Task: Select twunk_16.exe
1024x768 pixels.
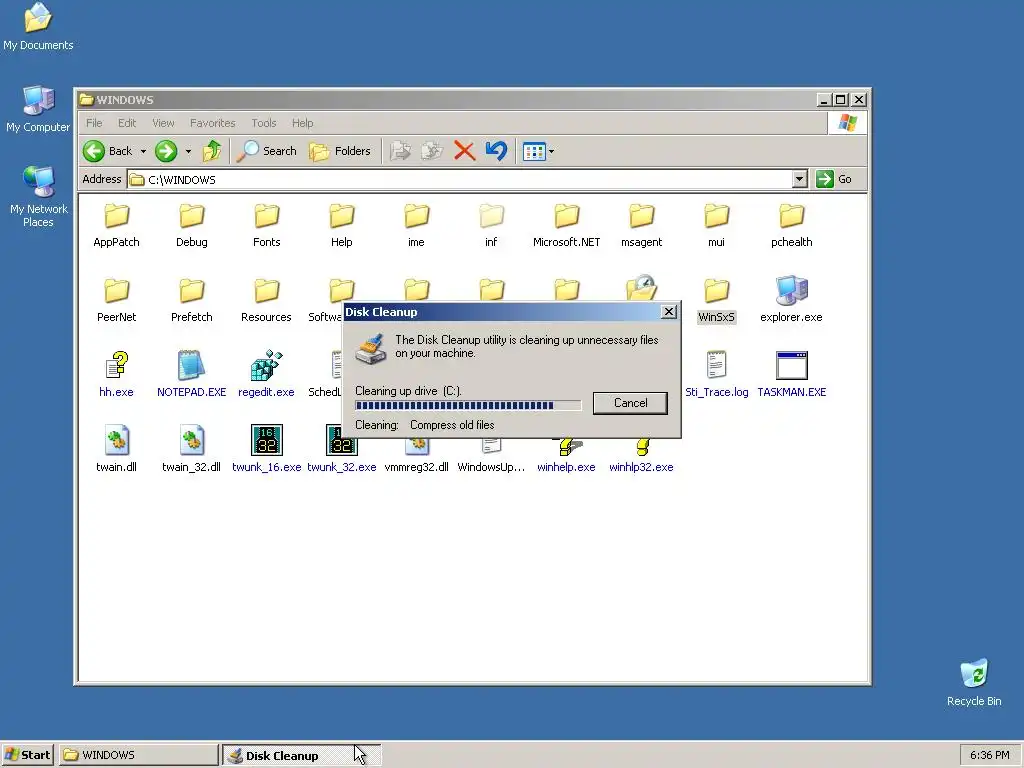Action: coord(266,451)
